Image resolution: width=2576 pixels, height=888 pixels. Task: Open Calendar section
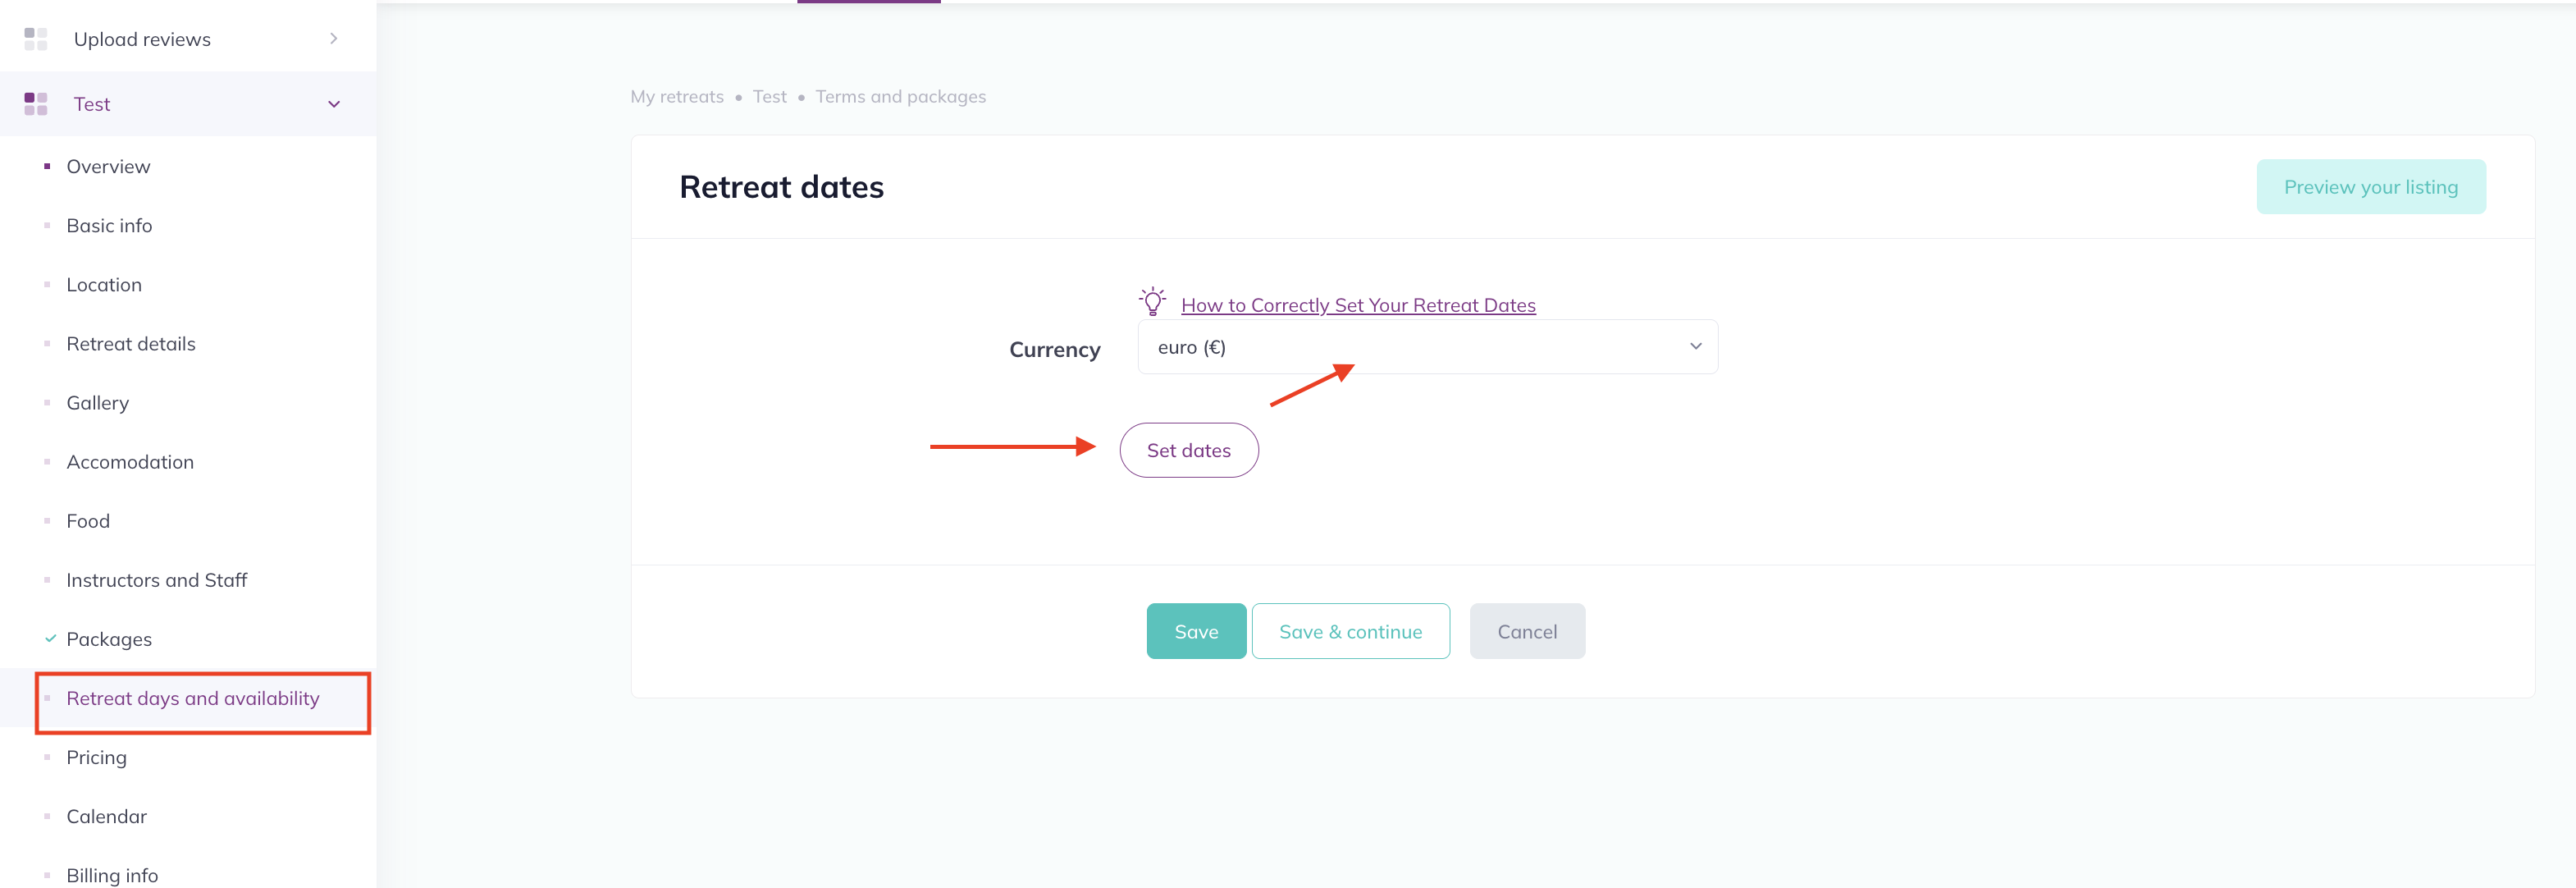coord(107,817)
